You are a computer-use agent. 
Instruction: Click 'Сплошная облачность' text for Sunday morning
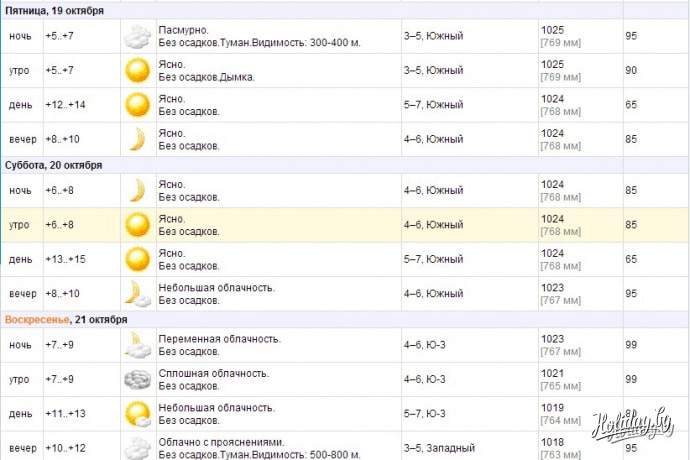[x=214, y=373]
